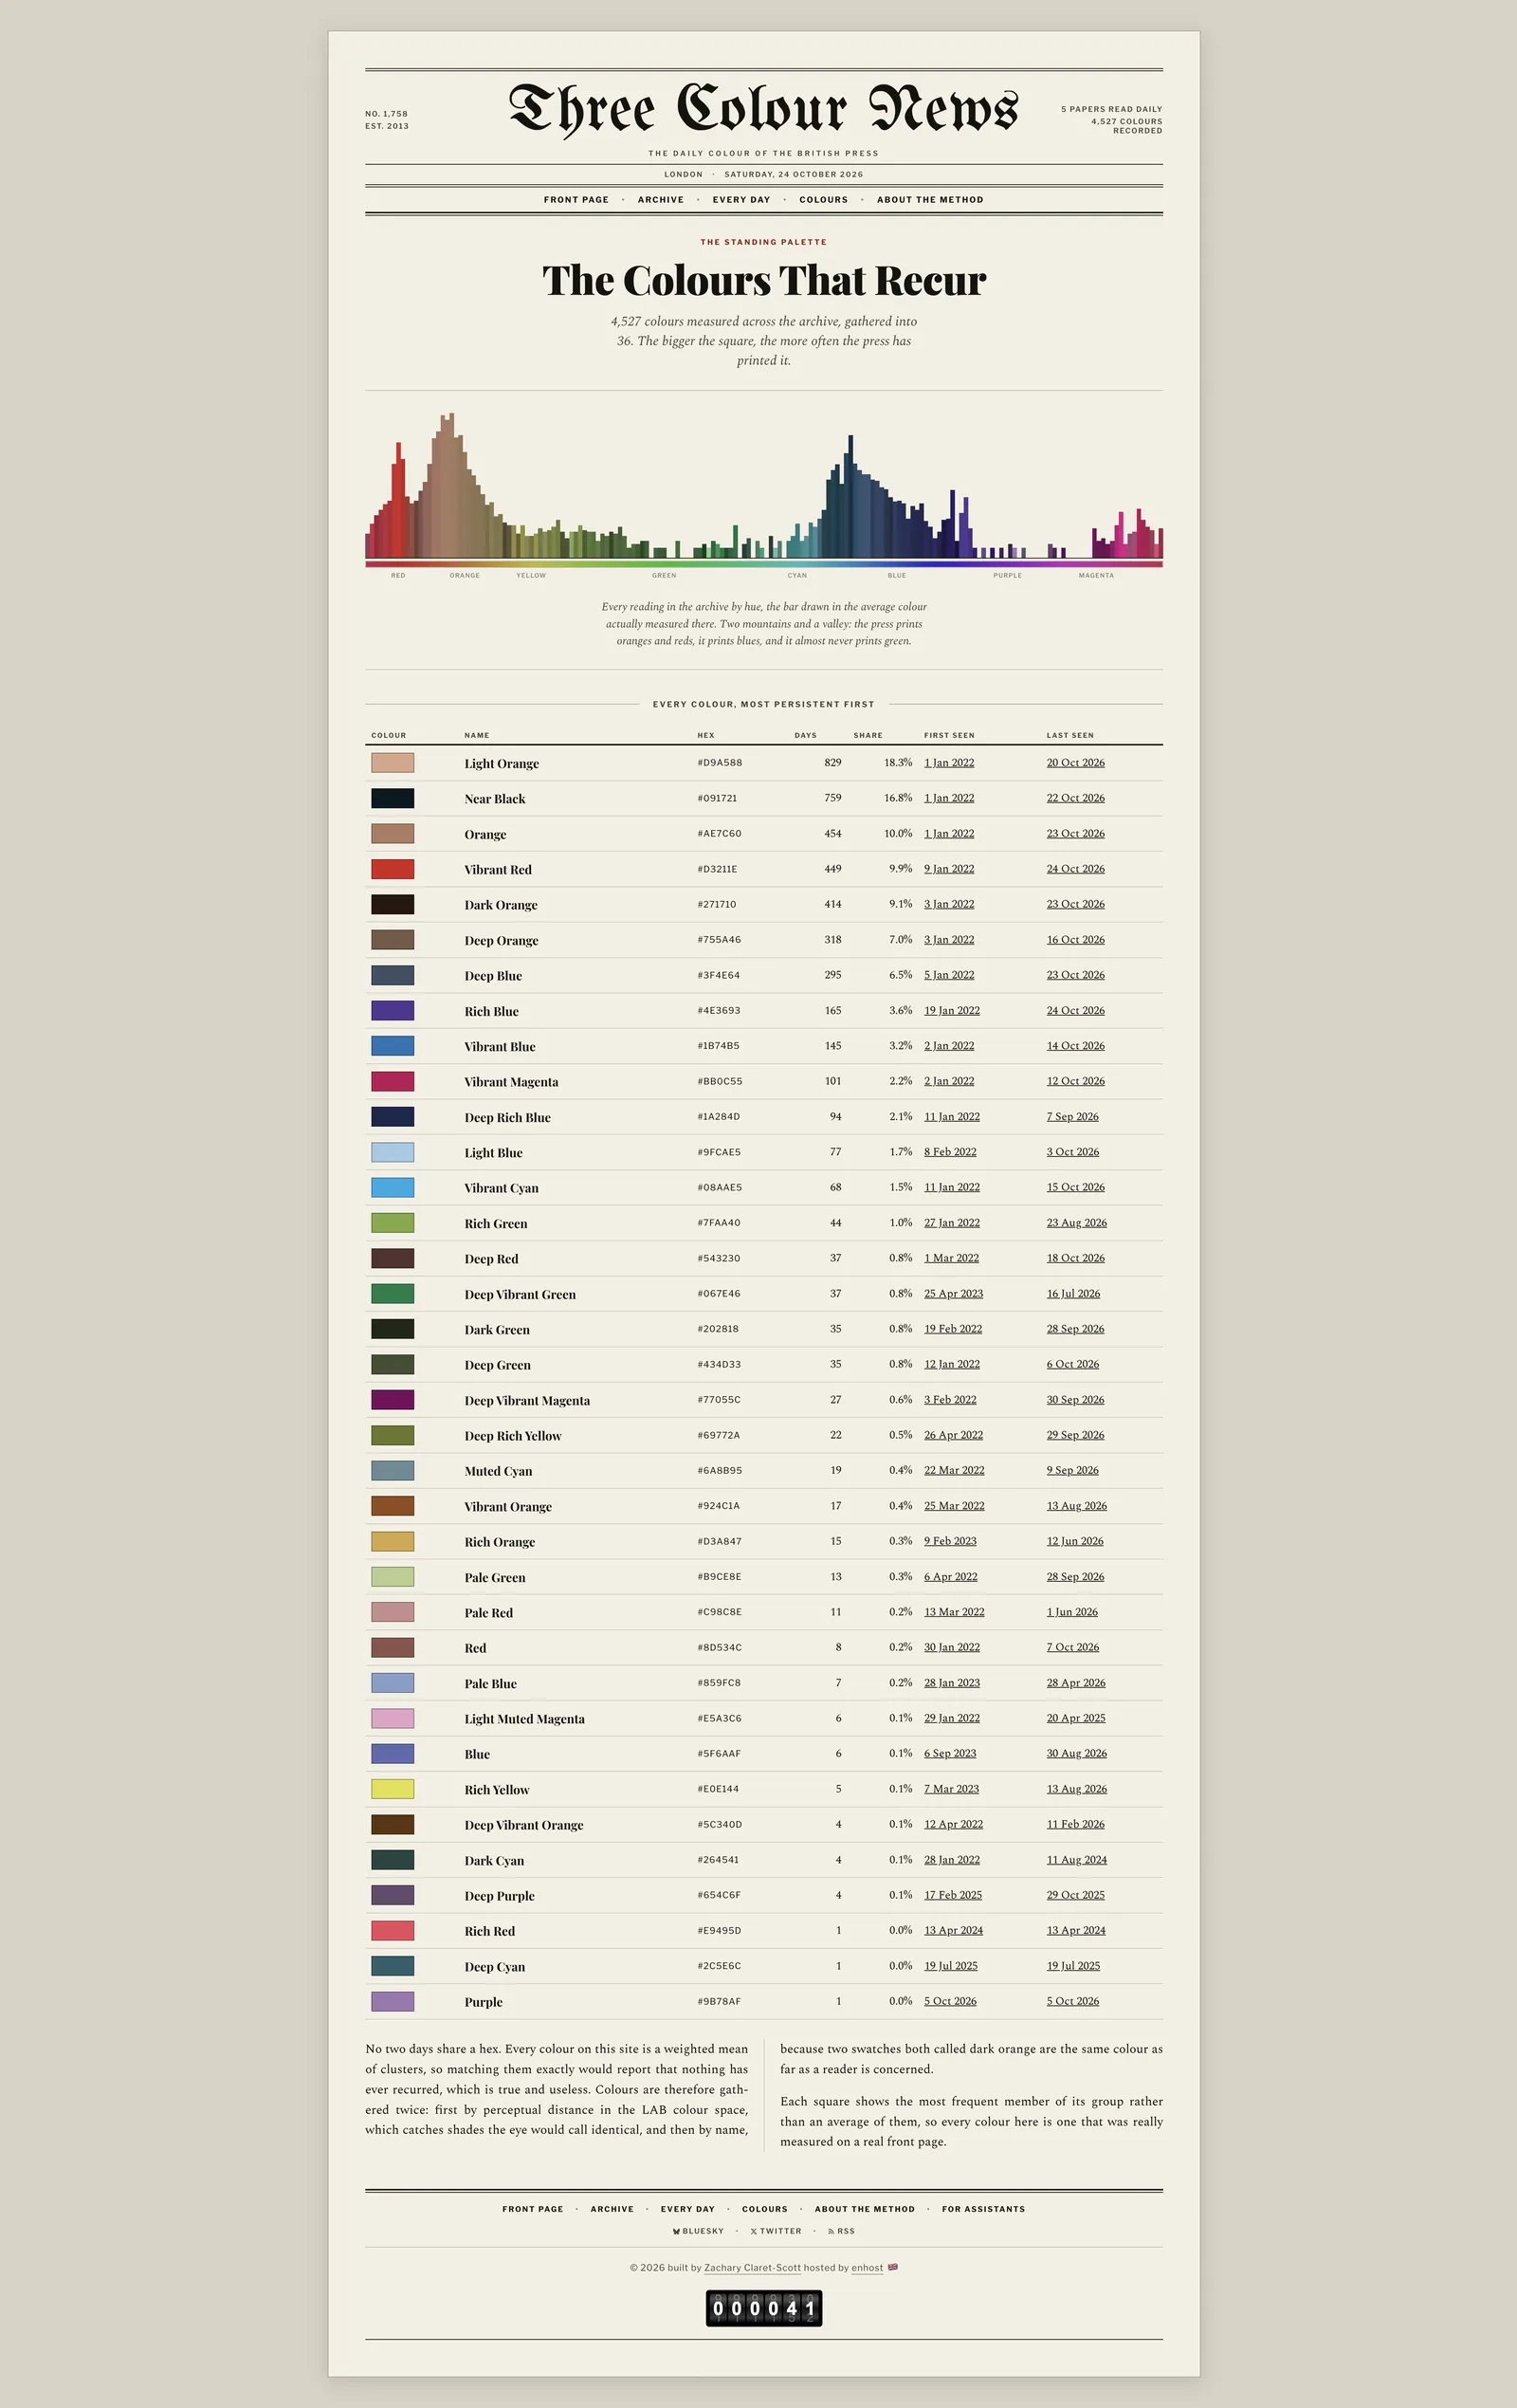Viewport: 1517px width, 2408px height.
Task: Click the Light Muted Magenta swatch
Action: 392,1718
